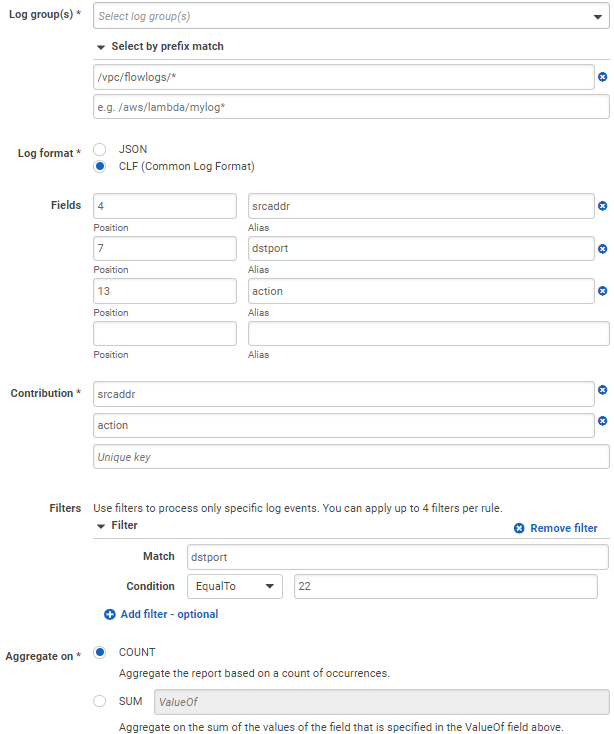Select COUNT aggregation option
The height and width of the screenshot is (734, 614).
pos(100,652)
